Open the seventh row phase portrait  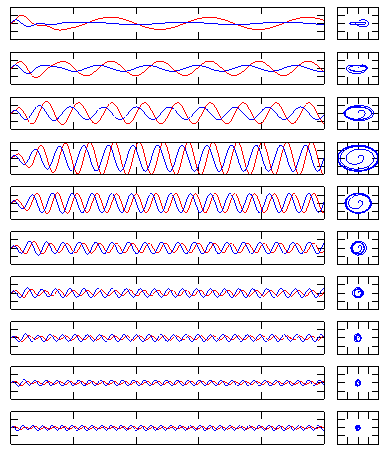358,293
